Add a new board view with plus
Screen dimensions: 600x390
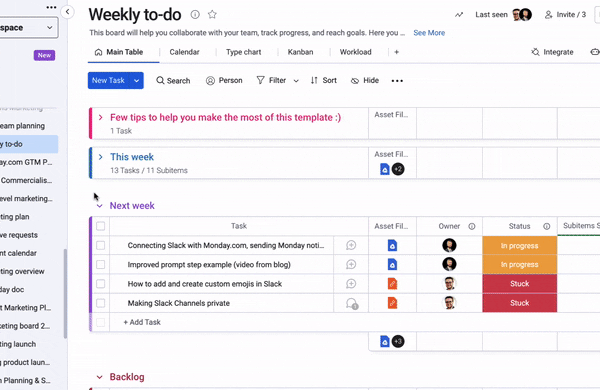click(x=396, y=52)
